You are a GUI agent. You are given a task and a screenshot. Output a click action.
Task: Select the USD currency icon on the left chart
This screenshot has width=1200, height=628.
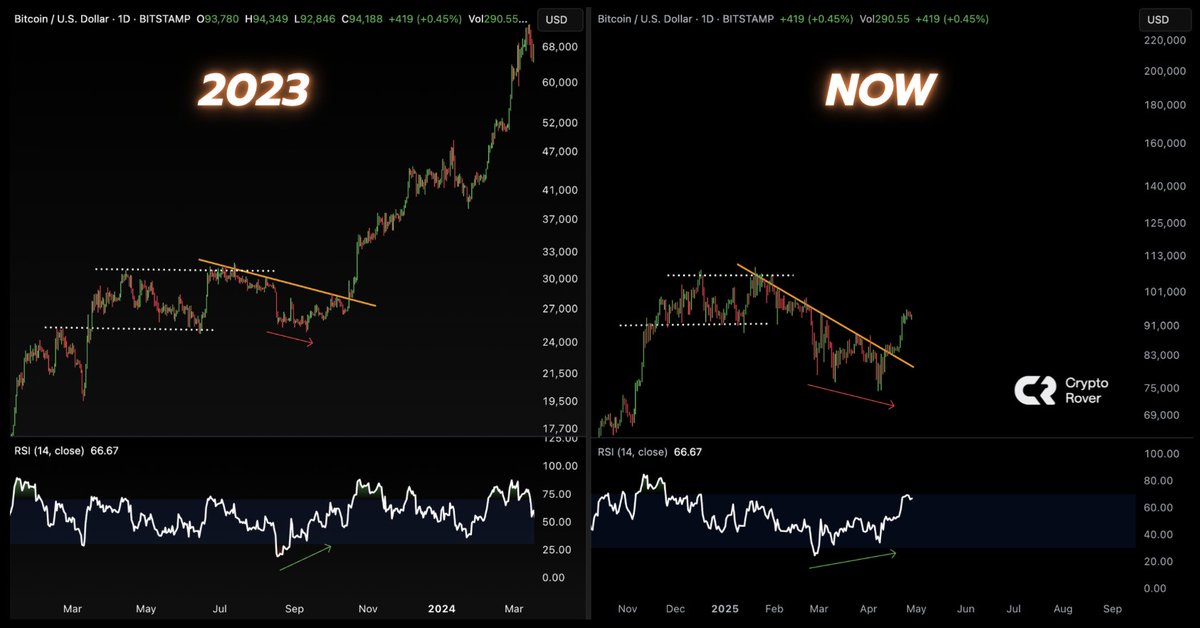[x=558, y=19]
